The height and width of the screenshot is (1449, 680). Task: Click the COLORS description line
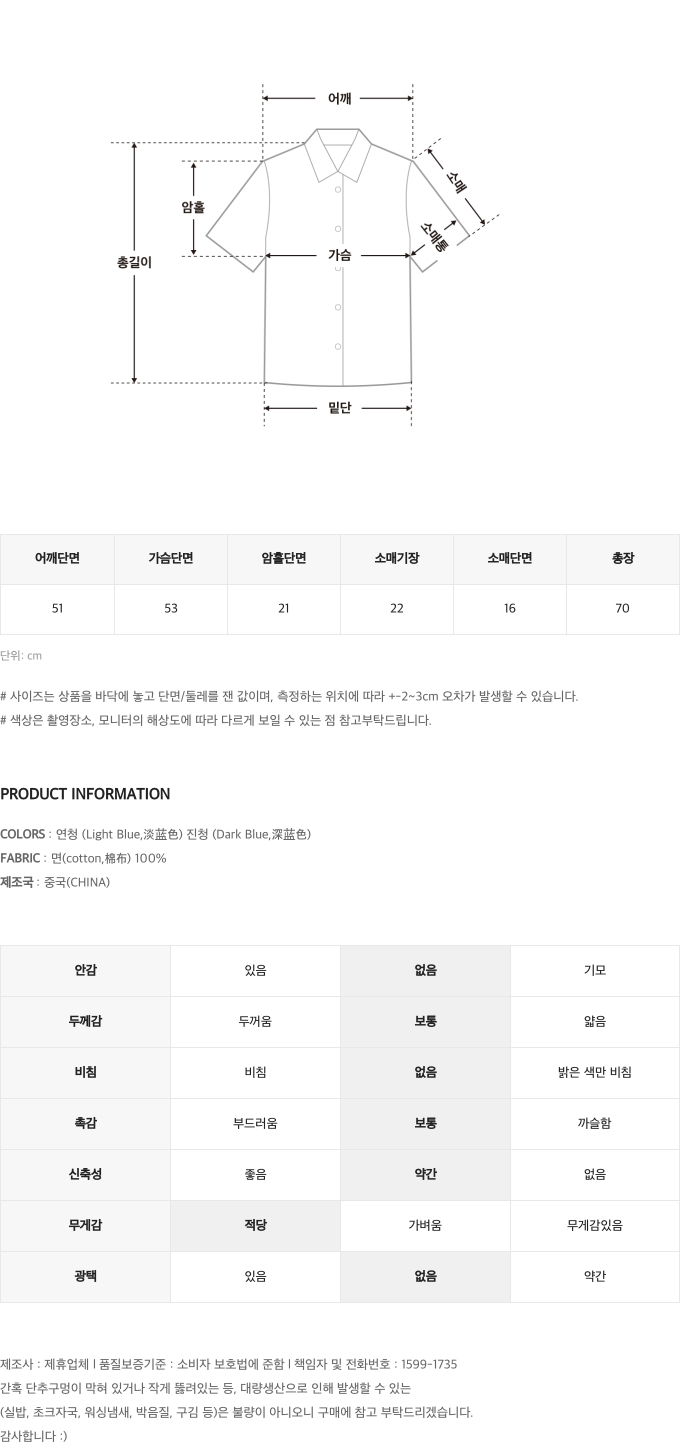click(x=156, y=834)
